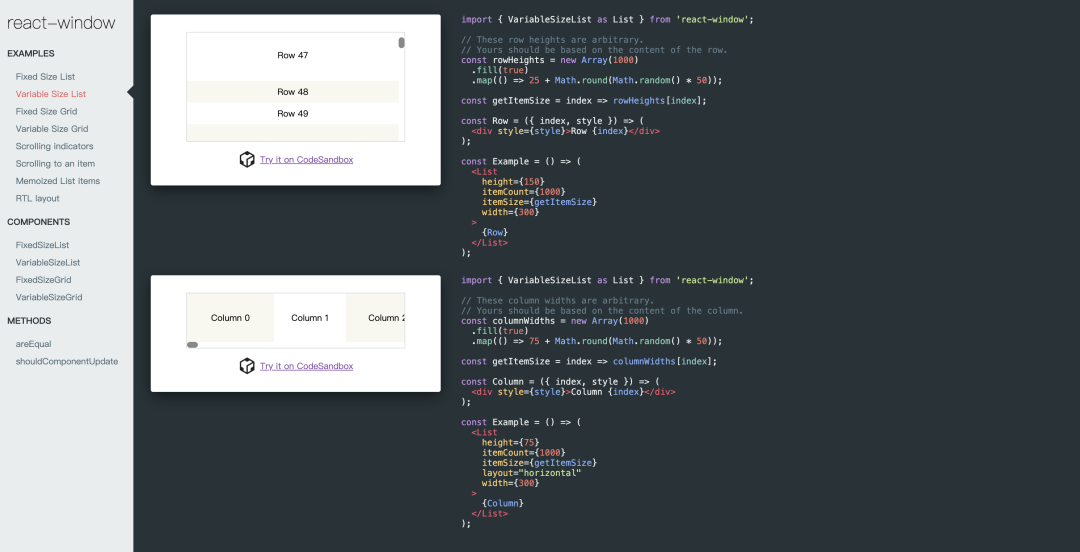The height and width of the screenshot is (552, 1080).
Task: Click the CodeSandbox cube icon under the Column list
Action: 247,366
